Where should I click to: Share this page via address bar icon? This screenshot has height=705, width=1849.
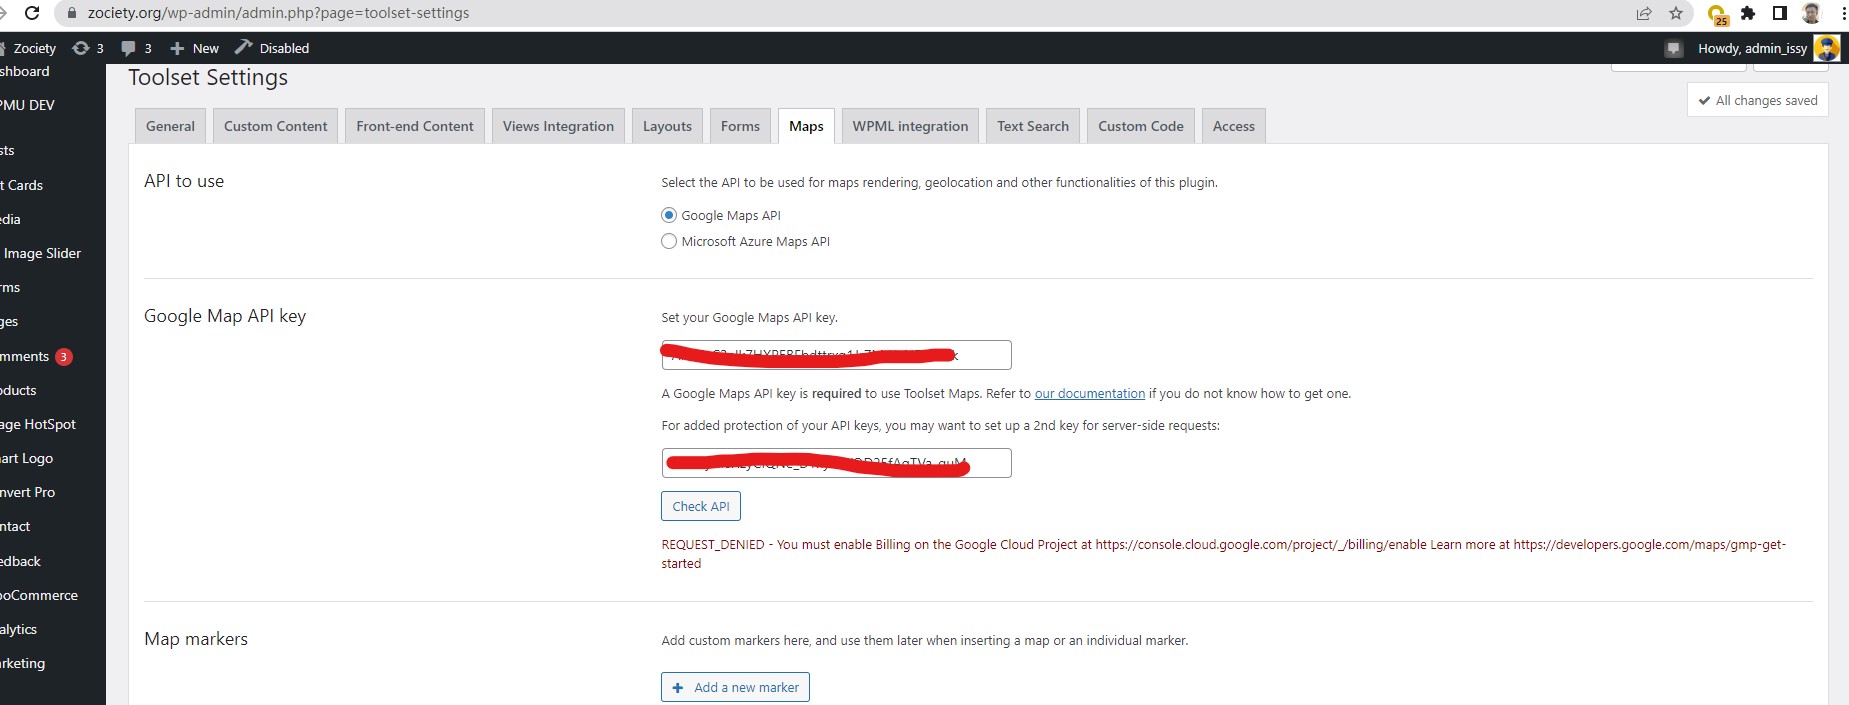[x=1644, y=13]
